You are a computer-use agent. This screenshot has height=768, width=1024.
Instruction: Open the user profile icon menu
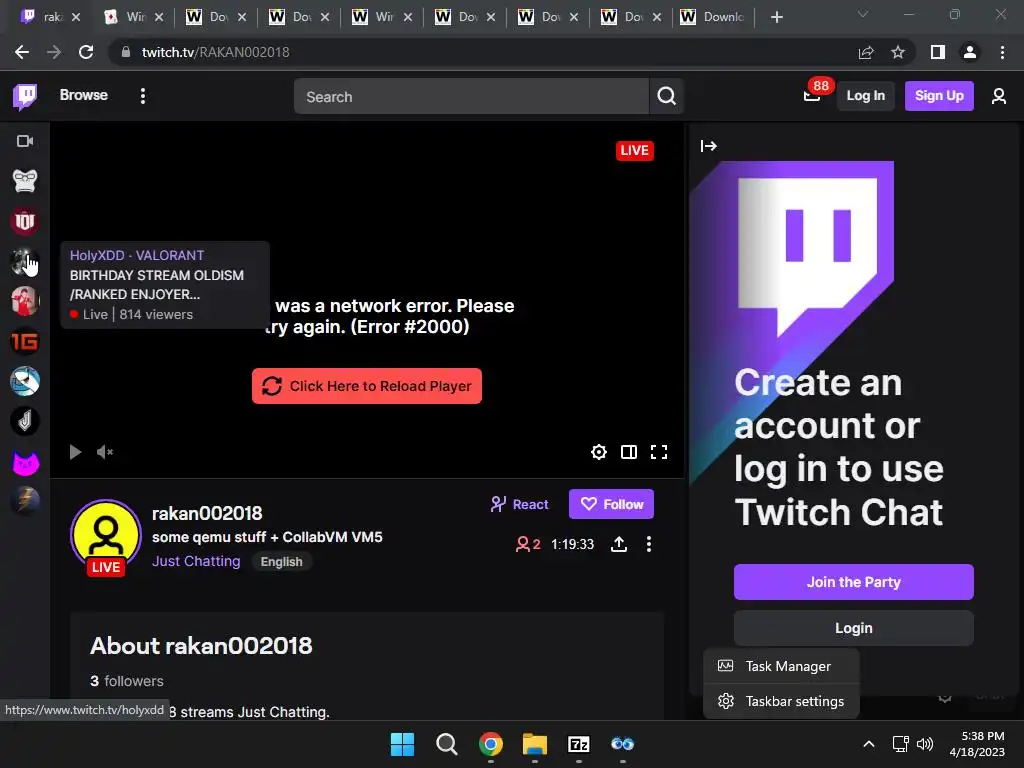click(x=998, y=97)
